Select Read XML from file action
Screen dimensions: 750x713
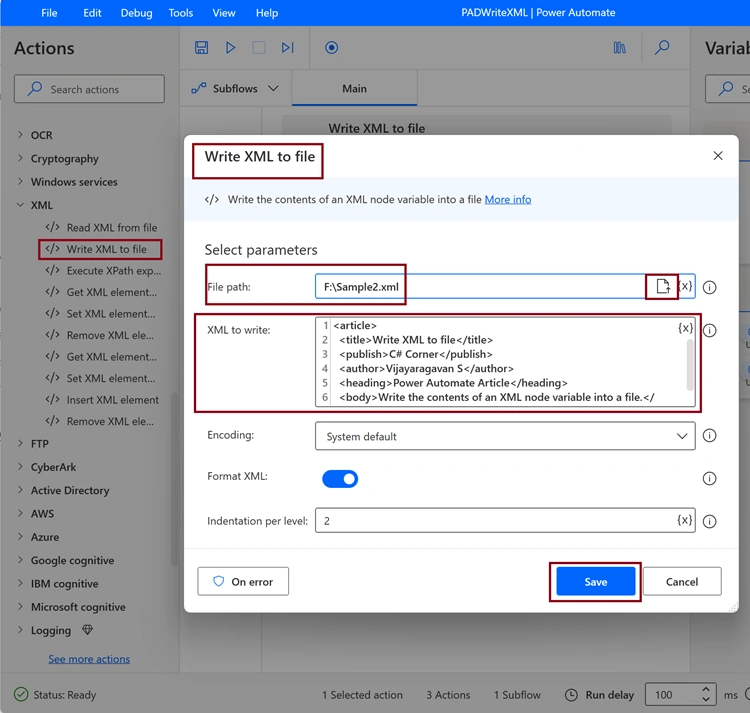(x=101, y=228)
